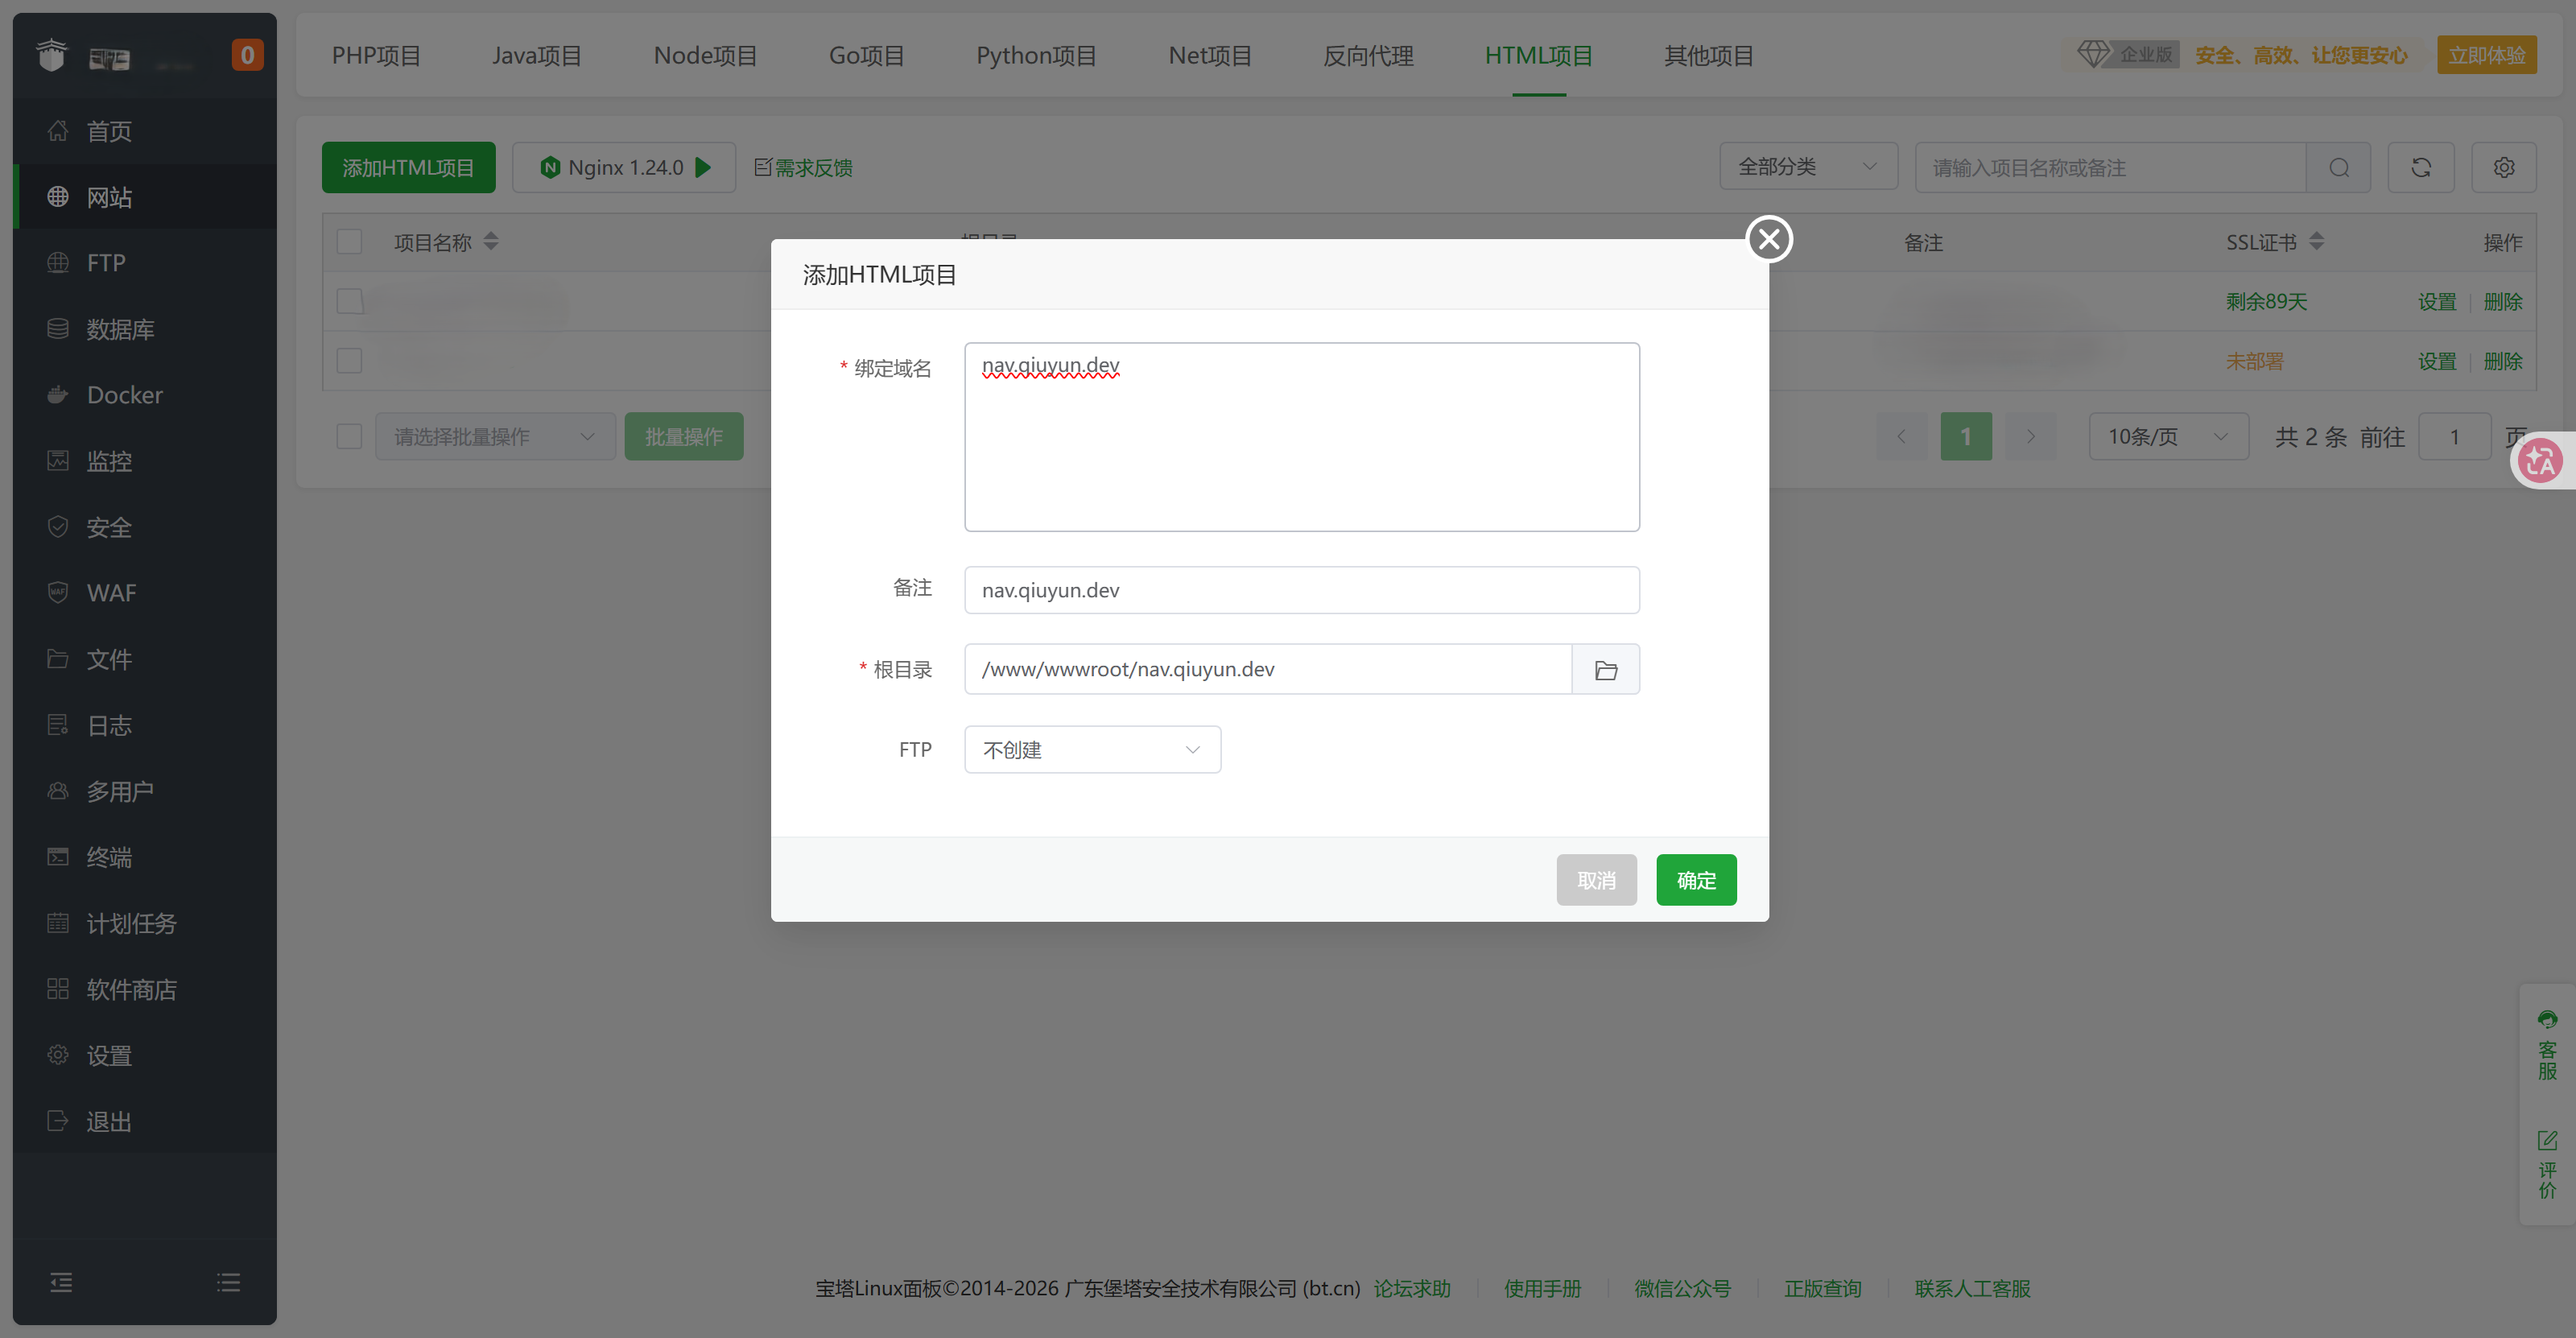
Task: Confirm with the 确定 button
Action: coord(1695,879)
